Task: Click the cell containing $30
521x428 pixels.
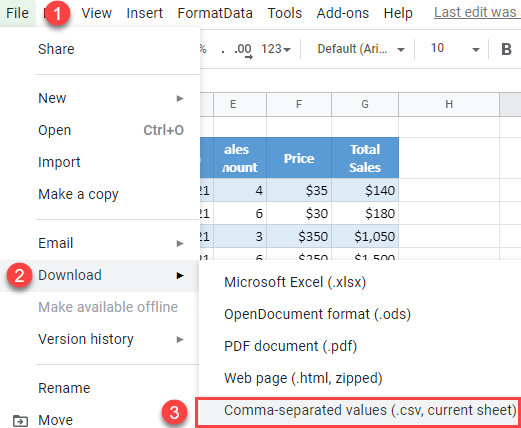Action: point(299,213)
